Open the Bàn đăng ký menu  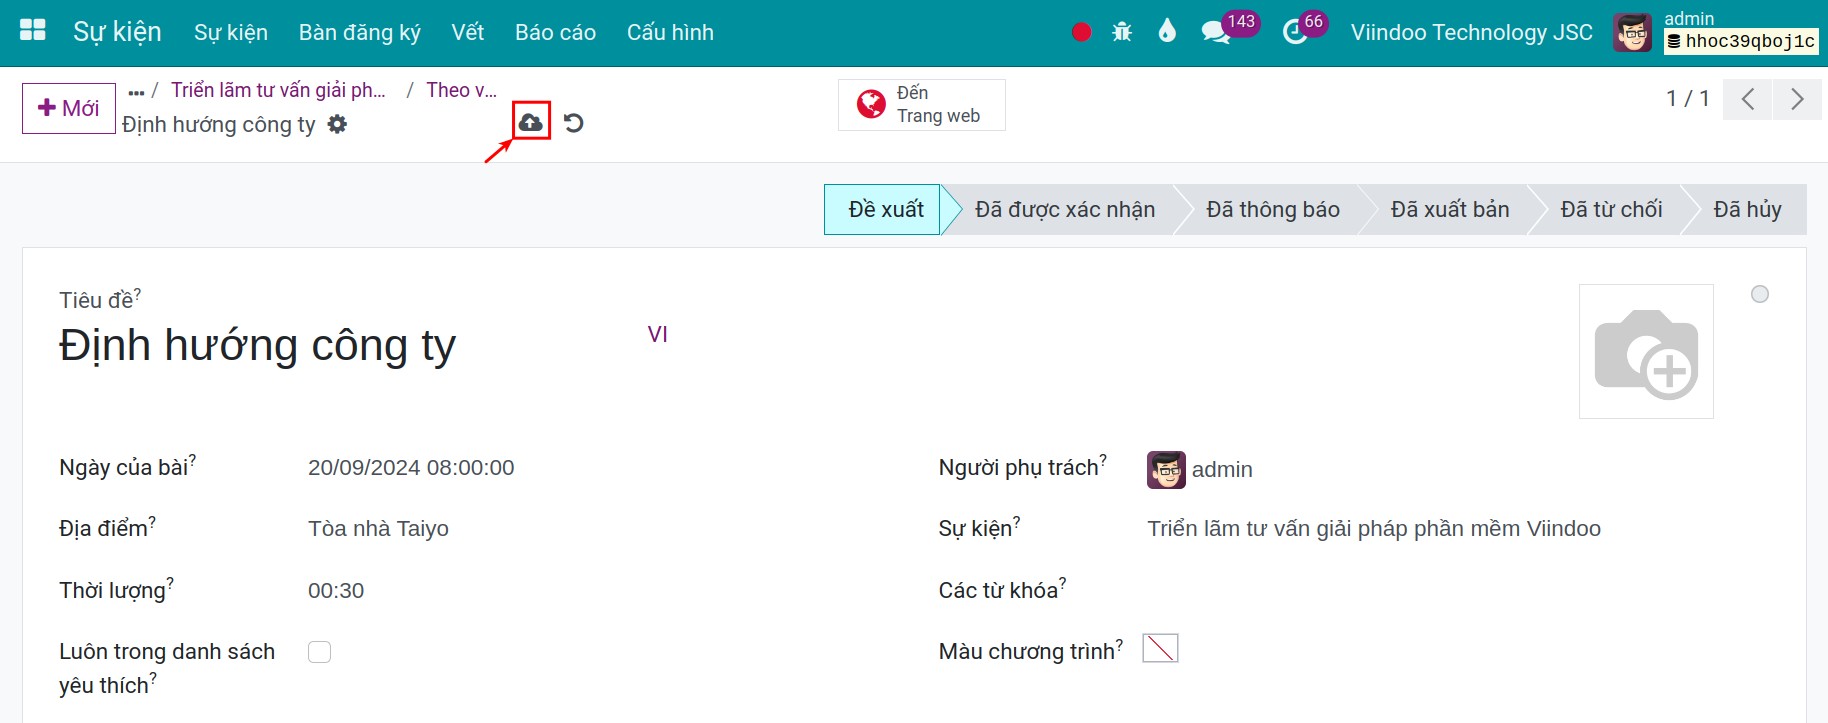[x=360, y=32]
